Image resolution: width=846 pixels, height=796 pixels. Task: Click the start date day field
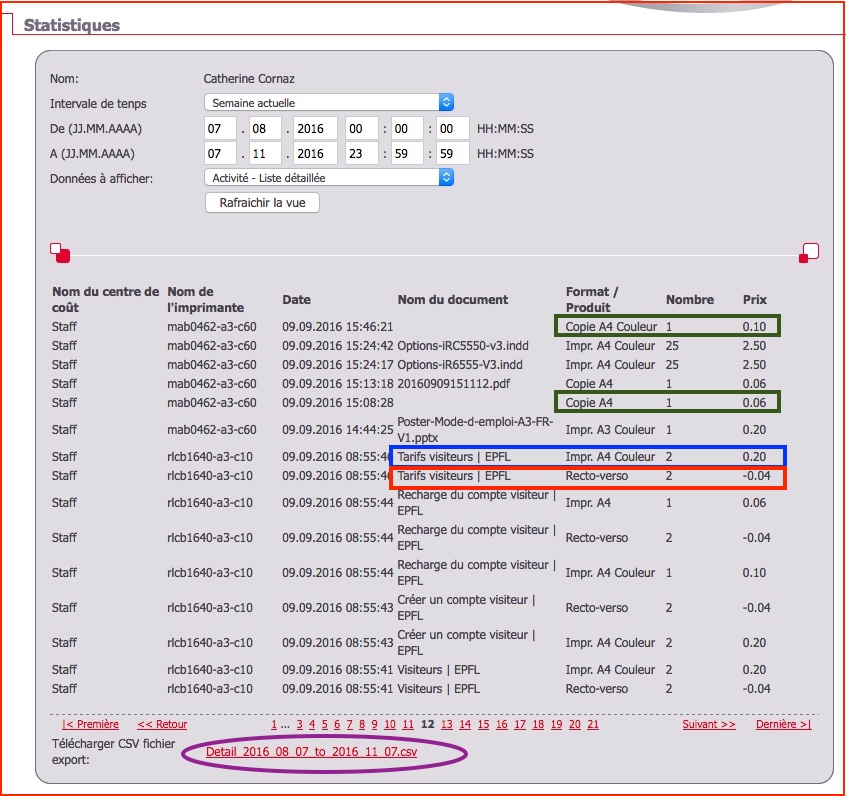click(220, 128)
